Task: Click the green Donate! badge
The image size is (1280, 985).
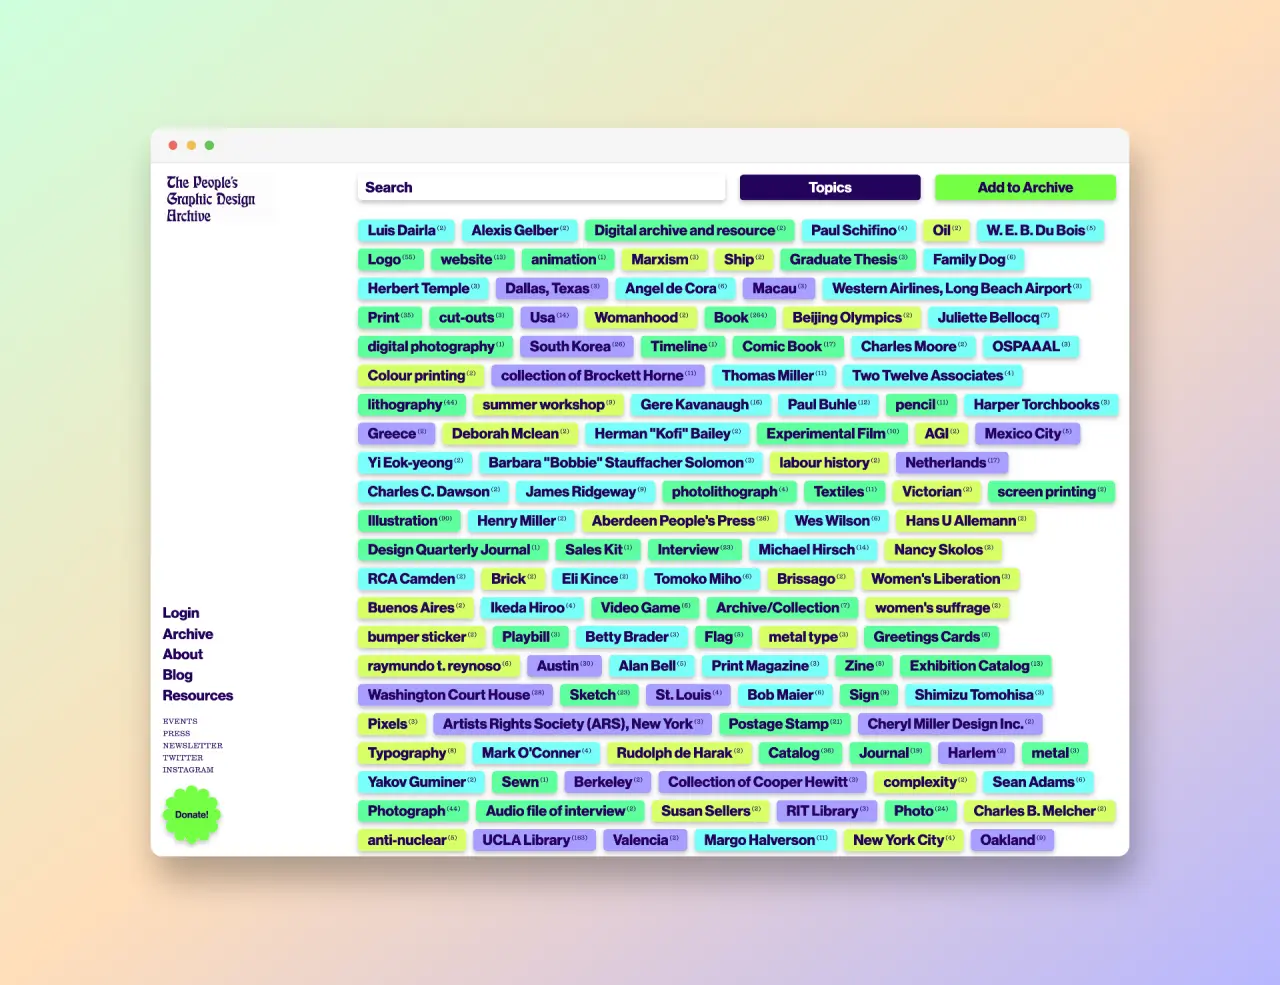Action: pyautogui.click(x=192, y=814)
